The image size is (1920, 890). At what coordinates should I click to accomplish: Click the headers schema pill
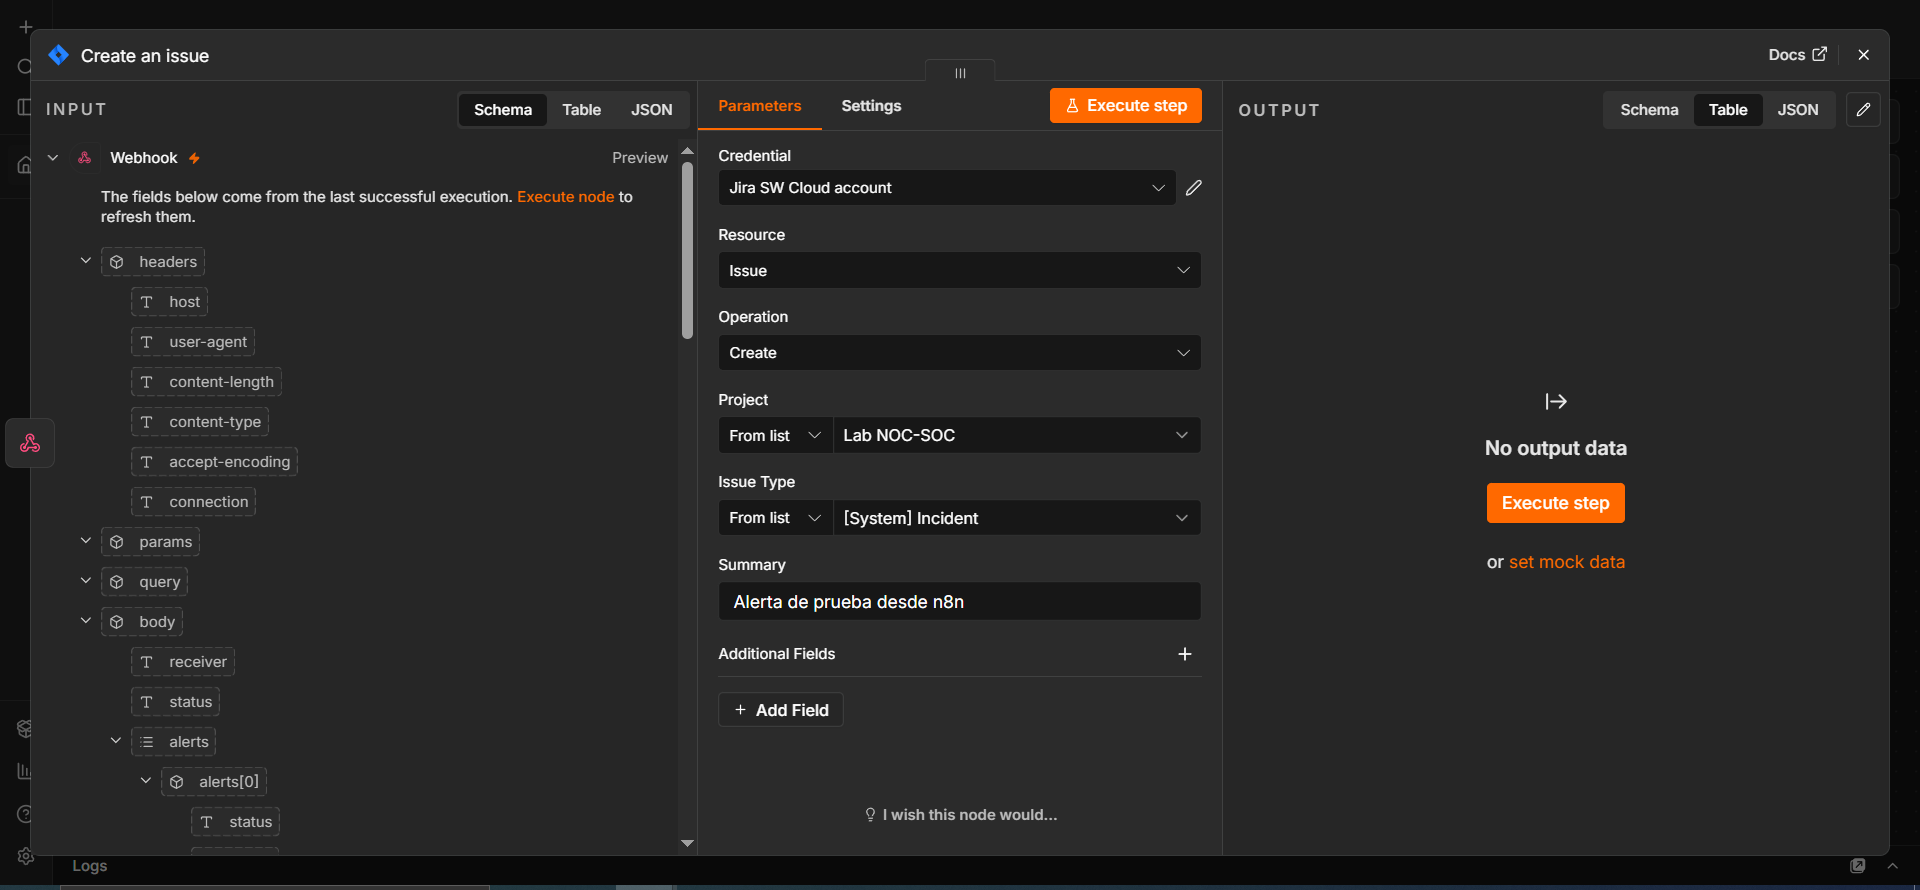[153, 262]
